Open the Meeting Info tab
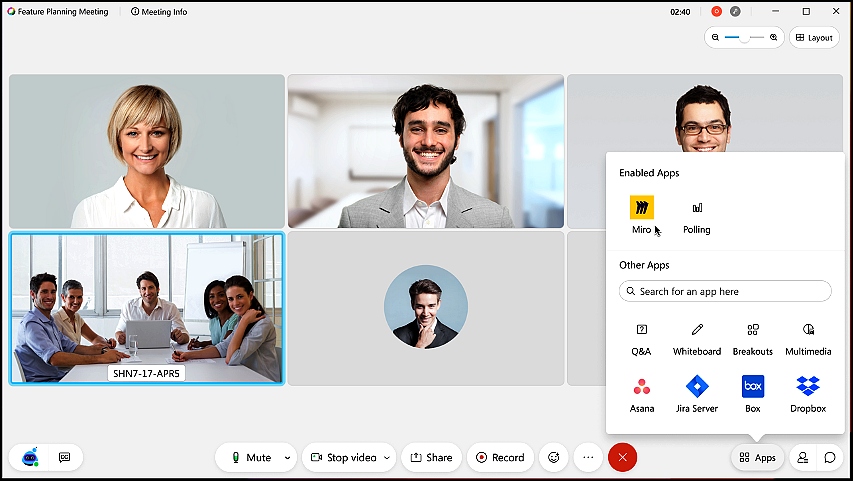 159,11
